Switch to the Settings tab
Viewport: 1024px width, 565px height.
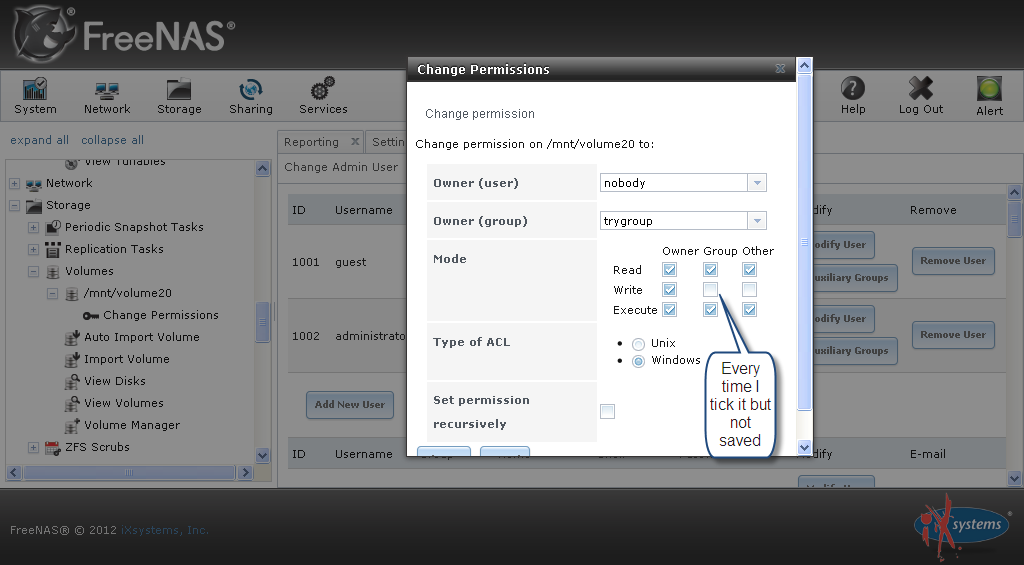387,142
